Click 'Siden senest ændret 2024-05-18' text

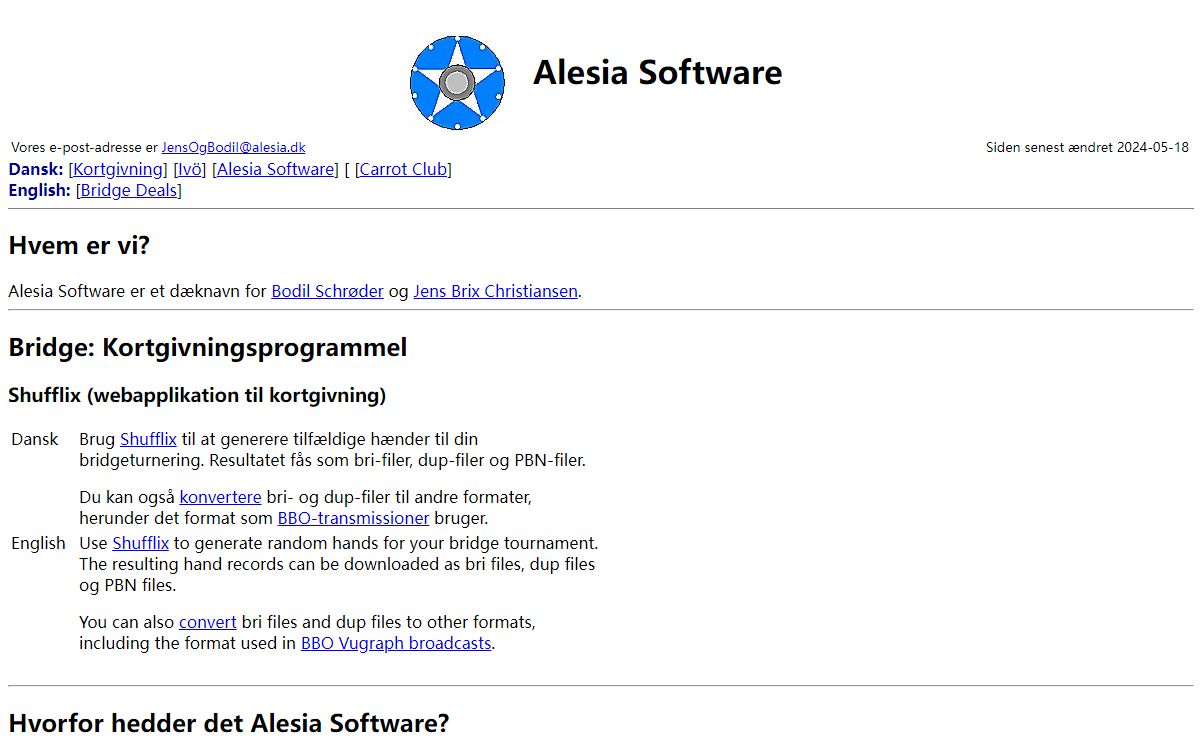click(1087, 147)
